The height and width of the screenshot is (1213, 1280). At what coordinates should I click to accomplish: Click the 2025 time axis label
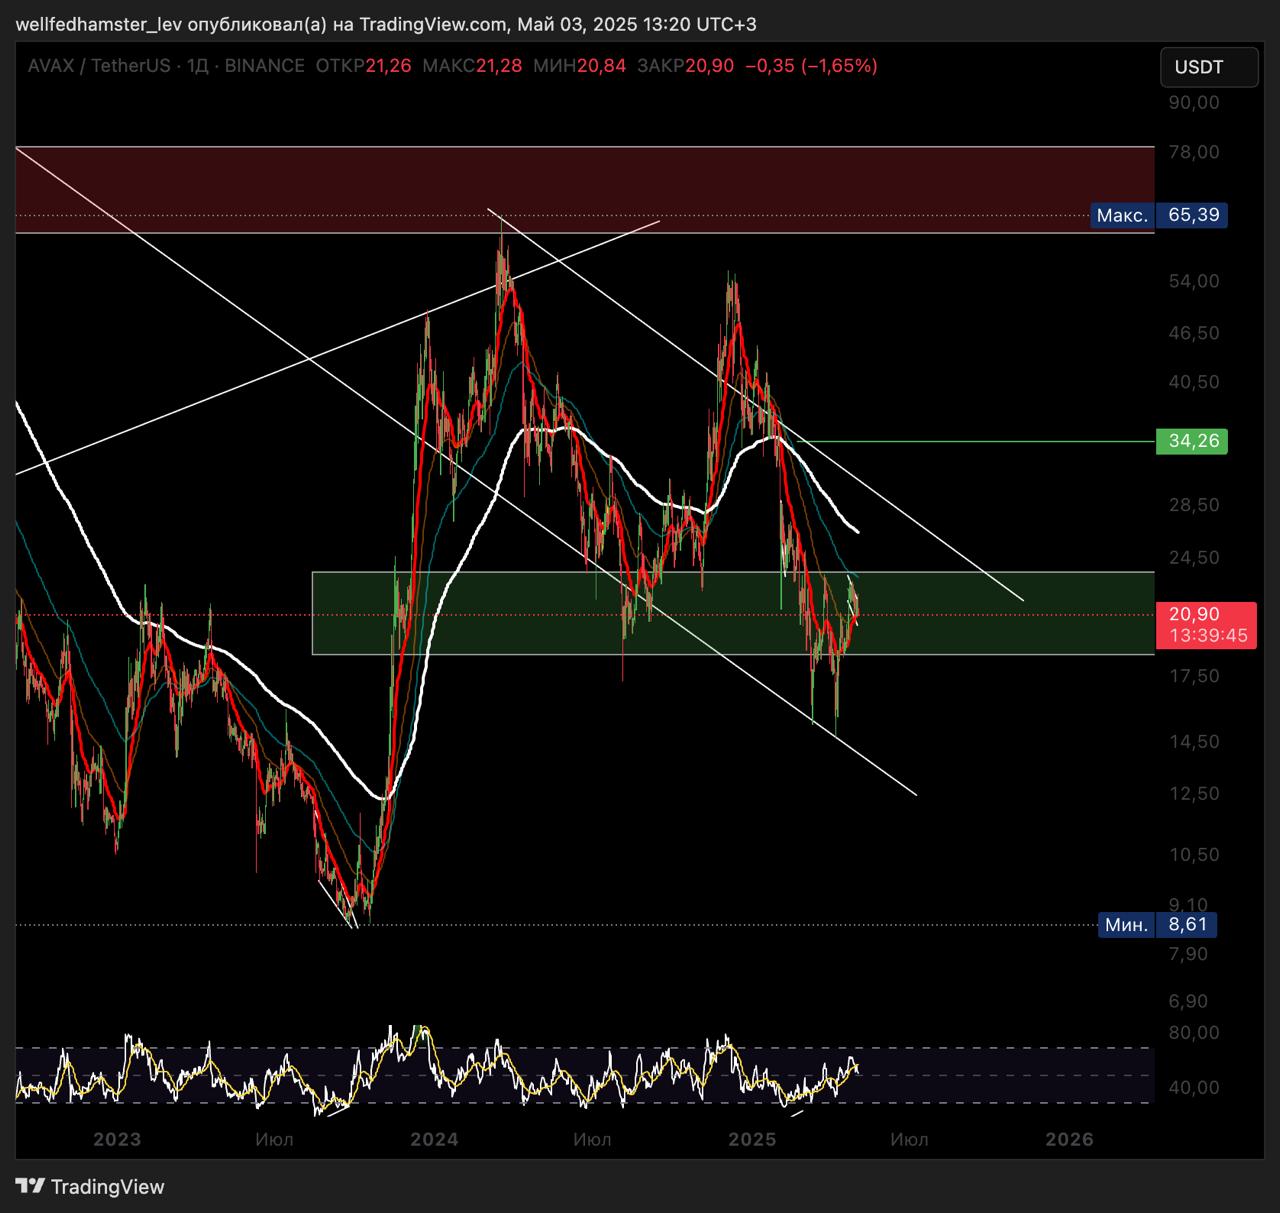[752, 1139]
